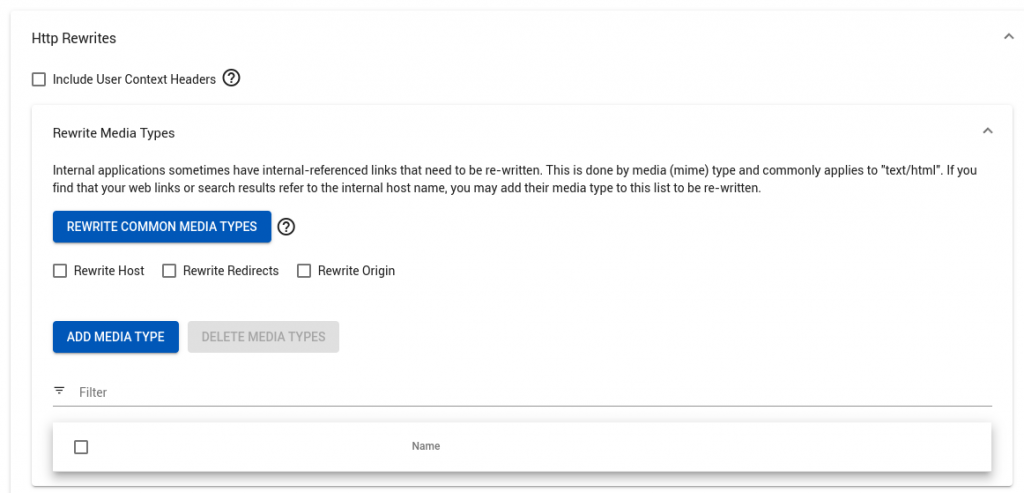Open help icon beside Include User Context Headers
The width and height of the screenshot is (1024, 493).
[231, 78]
